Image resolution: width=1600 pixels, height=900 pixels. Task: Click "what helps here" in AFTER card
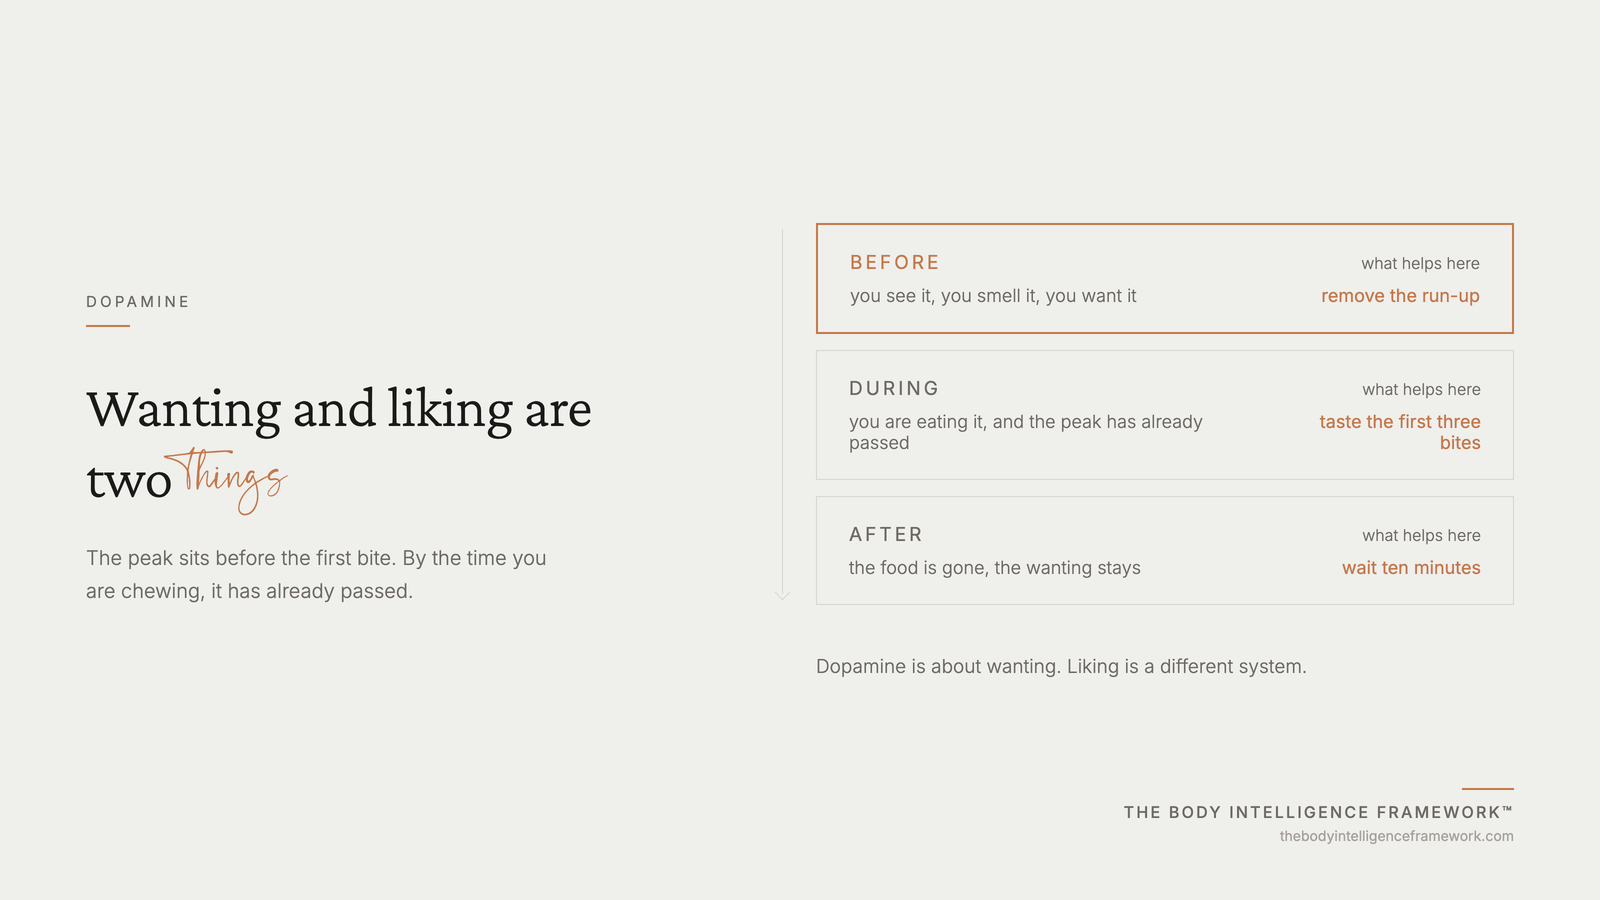[x=1421, y=536]
